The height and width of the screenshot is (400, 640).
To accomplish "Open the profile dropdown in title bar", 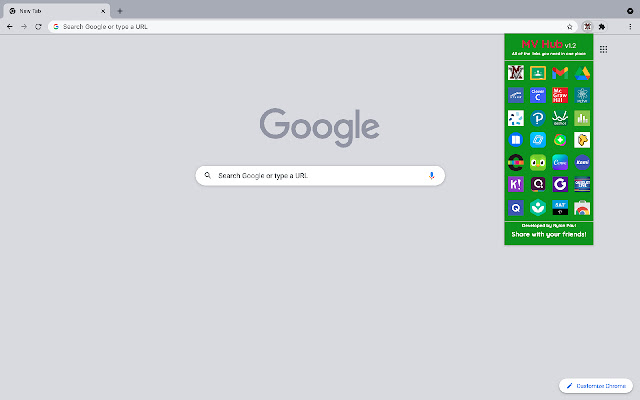I will (630, 11).
